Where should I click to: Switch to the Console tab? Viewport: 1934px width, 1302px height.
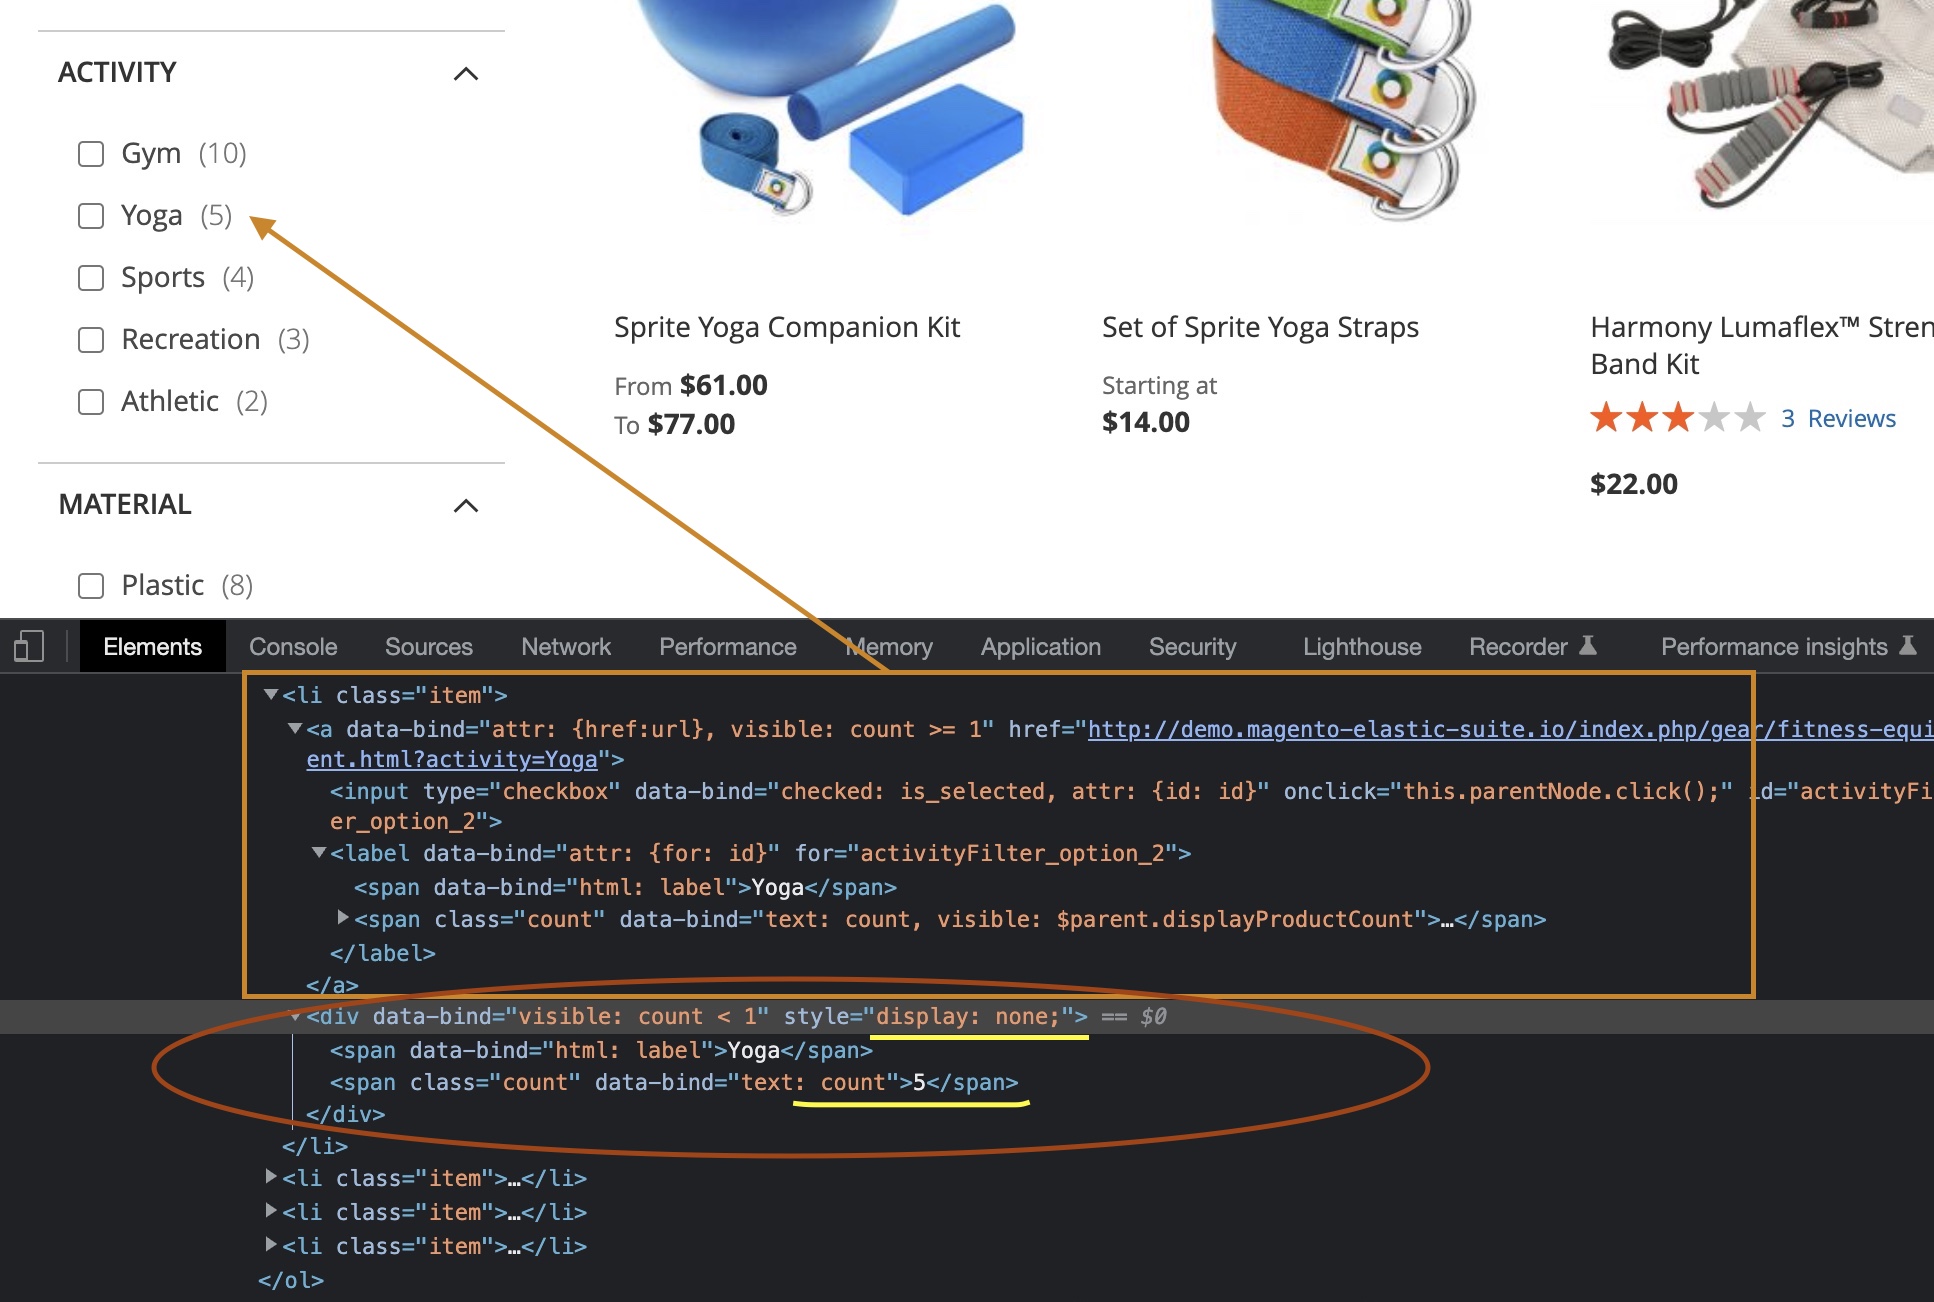[292, 646]
